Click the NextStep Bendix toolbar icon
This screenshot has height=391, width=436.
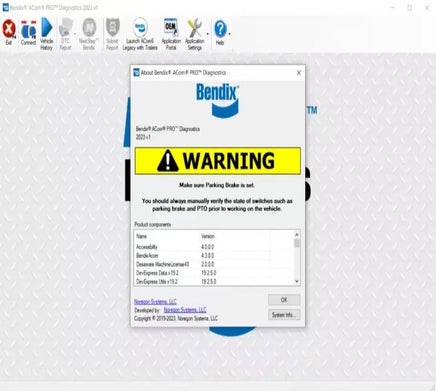pos(89,33)
